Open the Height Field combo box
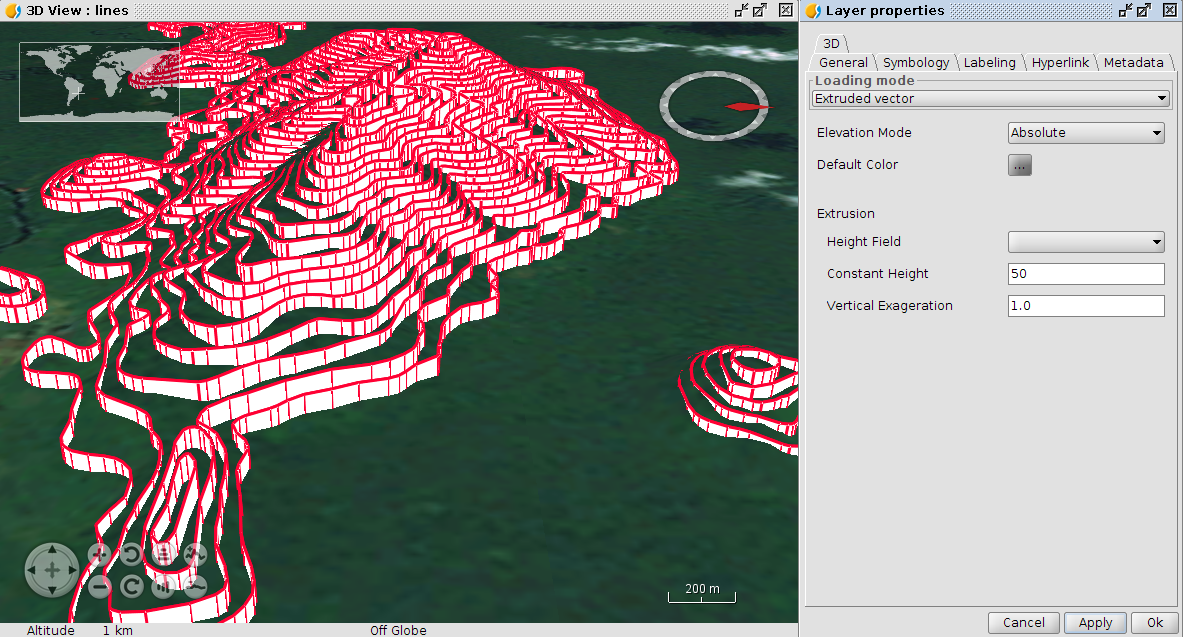 point(1085,242)
